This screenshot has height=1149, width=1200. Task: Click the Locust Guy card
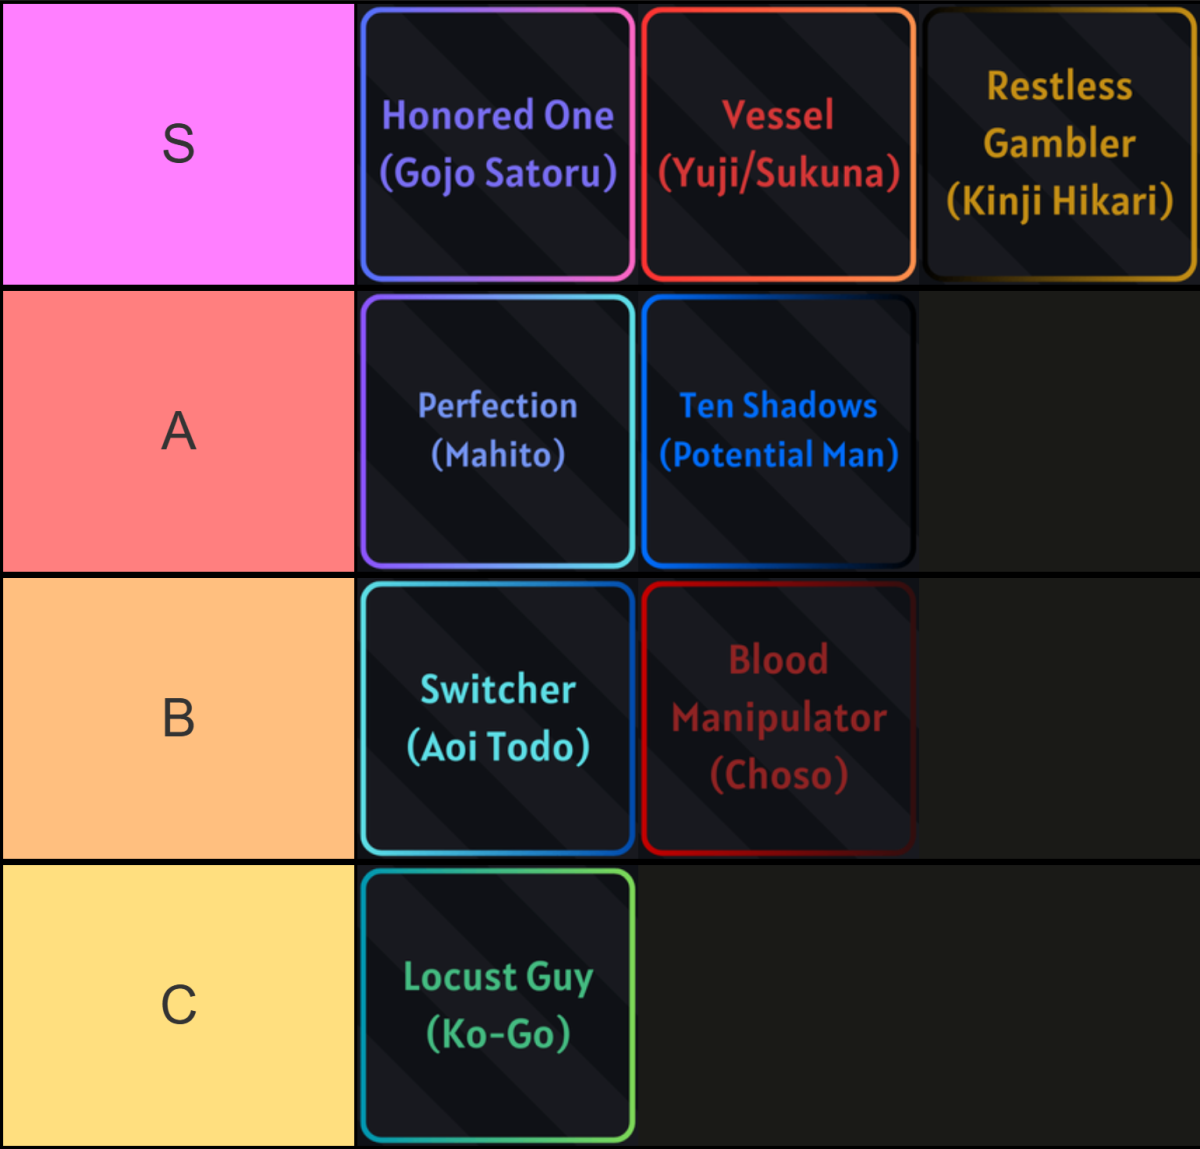pyautogui.click(x=498, y=1005)
